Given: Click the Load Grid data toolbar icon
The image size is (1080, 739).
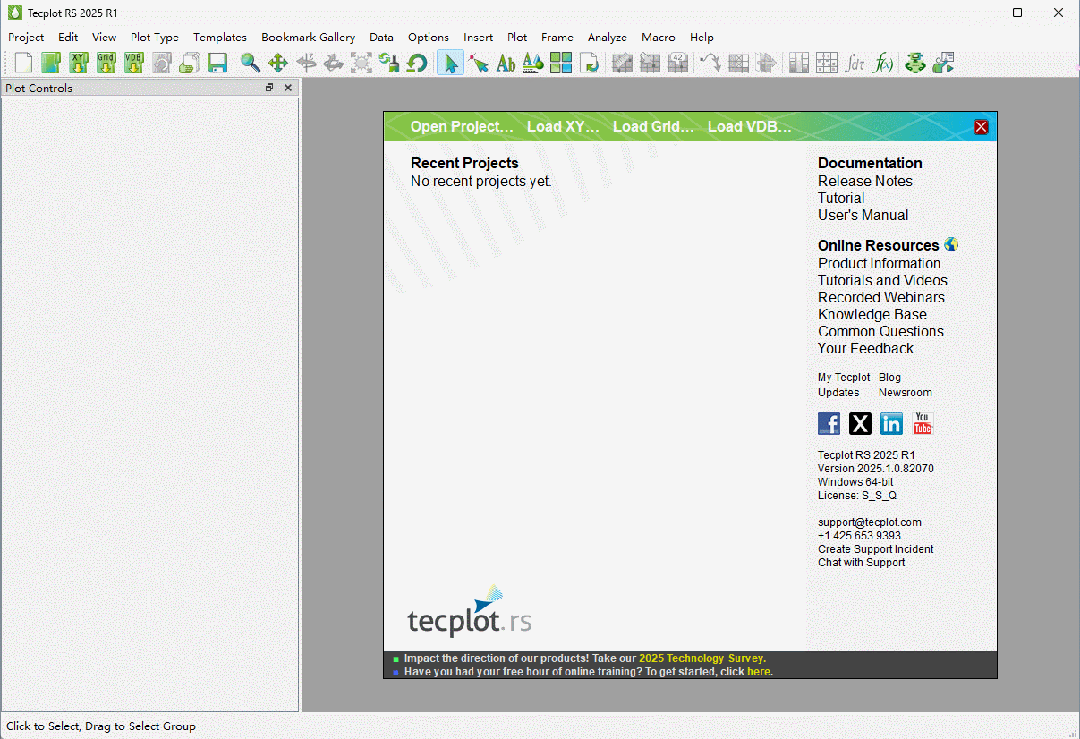Looking at the screenshot, I should (x=106, y=63).
